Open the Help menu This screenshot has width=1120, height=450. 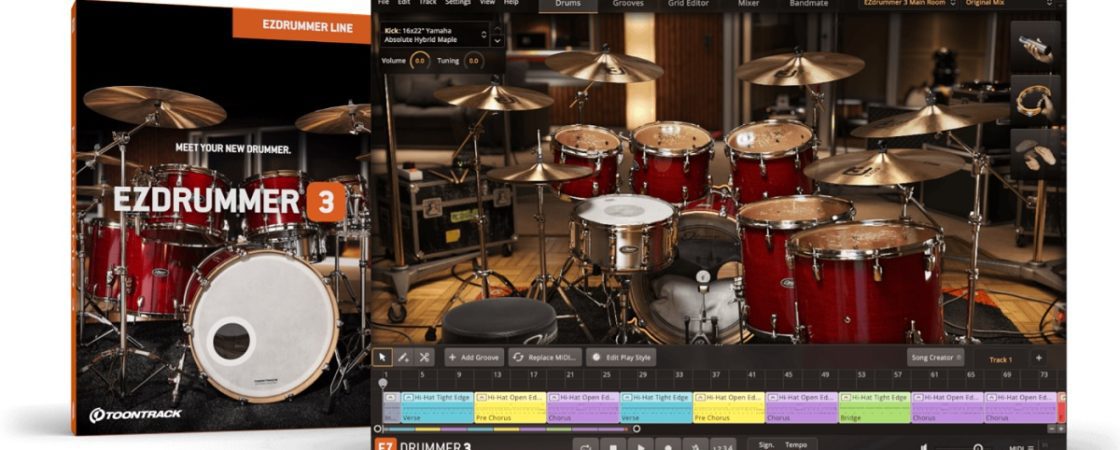[x=511, y=3]
